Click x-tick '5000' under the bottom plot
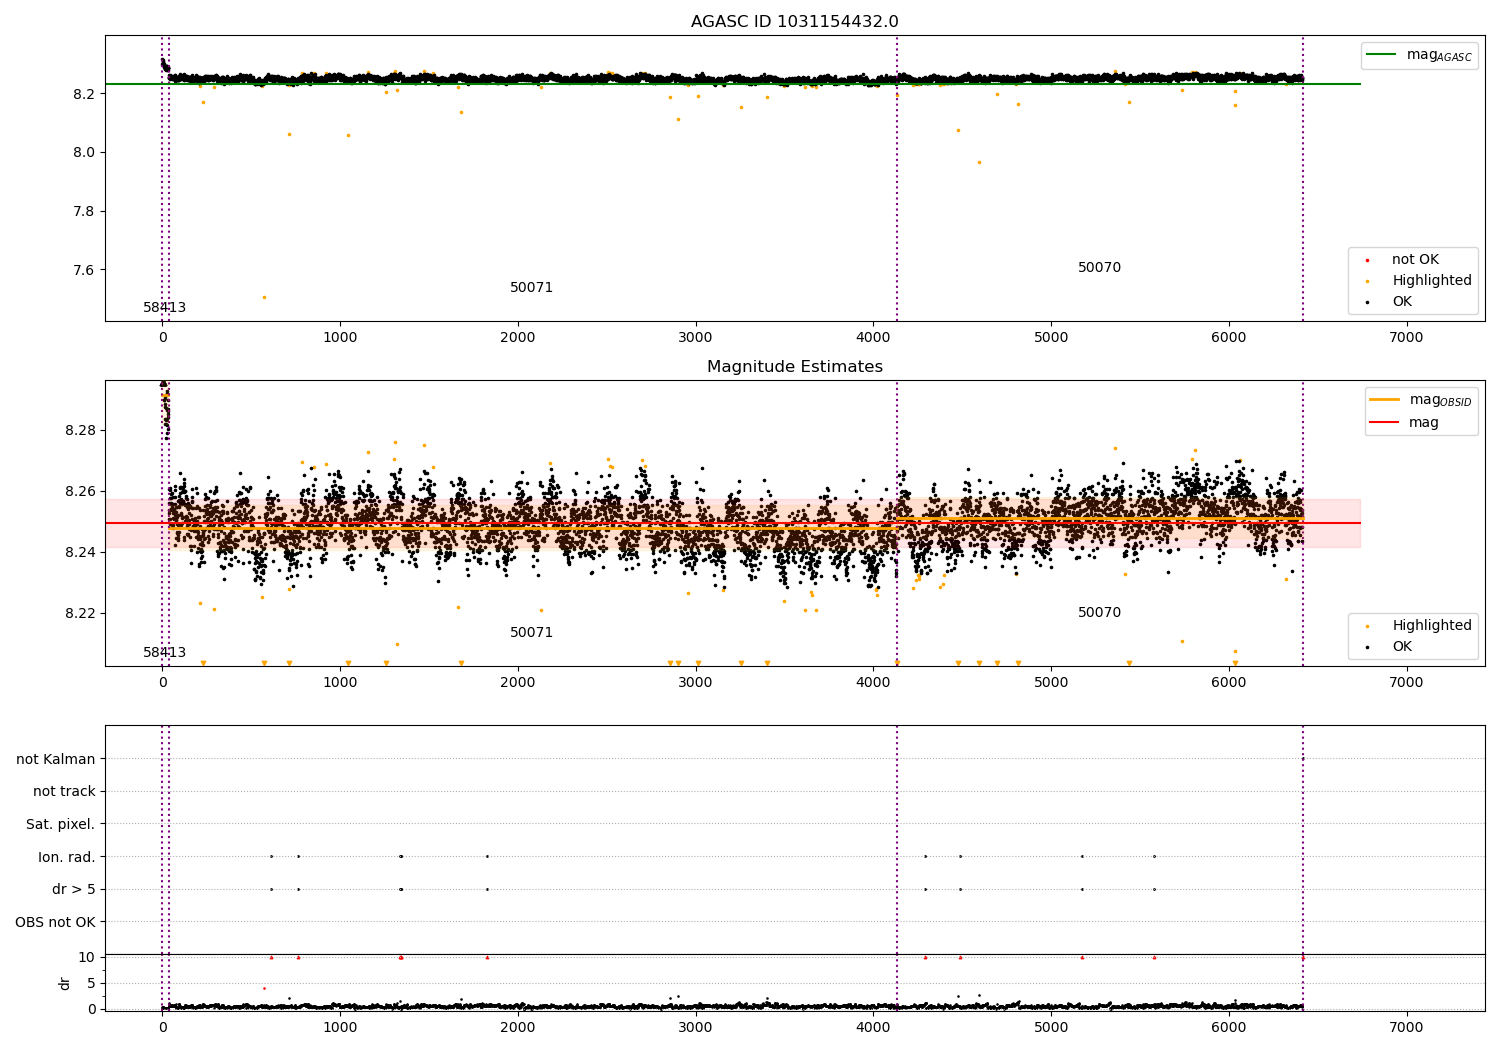This screenshot has height=1050, width=1500. (1051, 1028)
